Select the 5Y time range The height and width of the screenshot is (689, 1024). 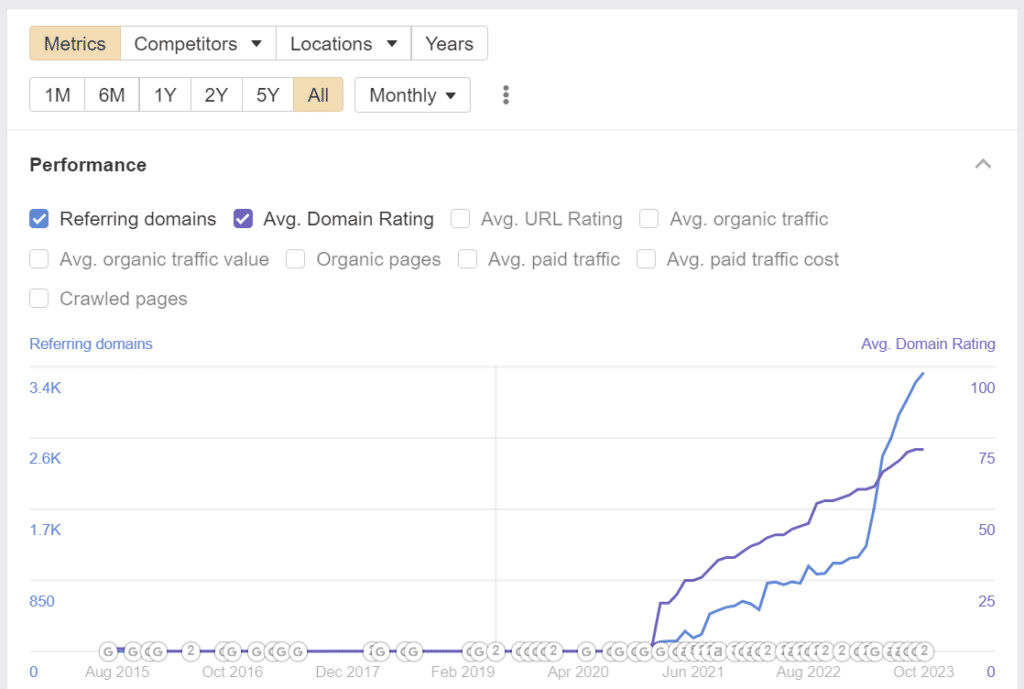[x=268, y=95]
